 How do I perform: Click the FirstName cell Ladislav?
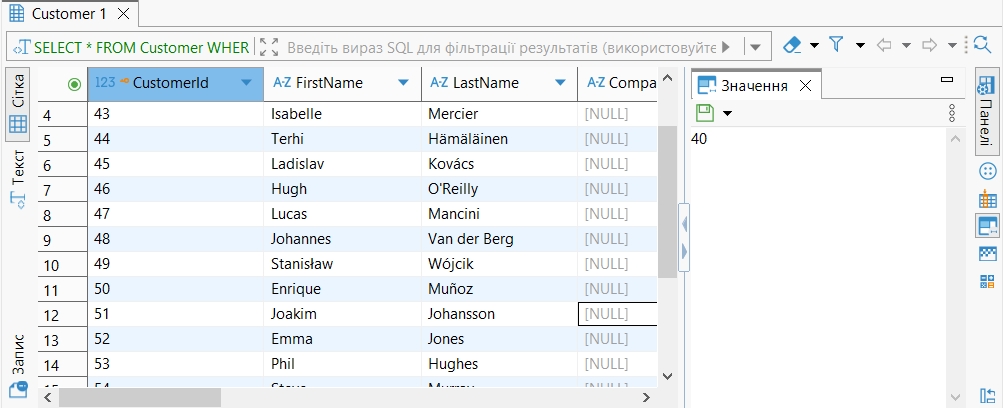pyautogui.click(x=342, y=164)
